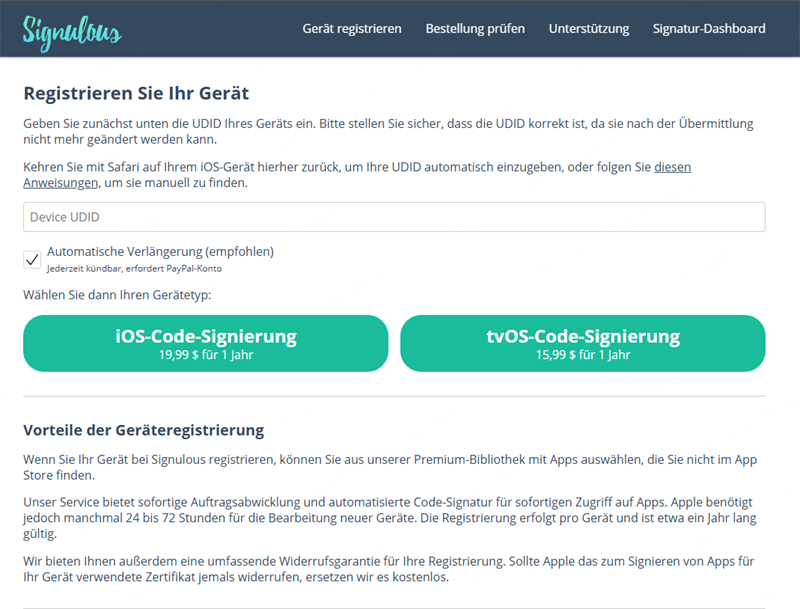Uncheck the Automatische Verlängerung checkbox

click(x=32, y=260)
